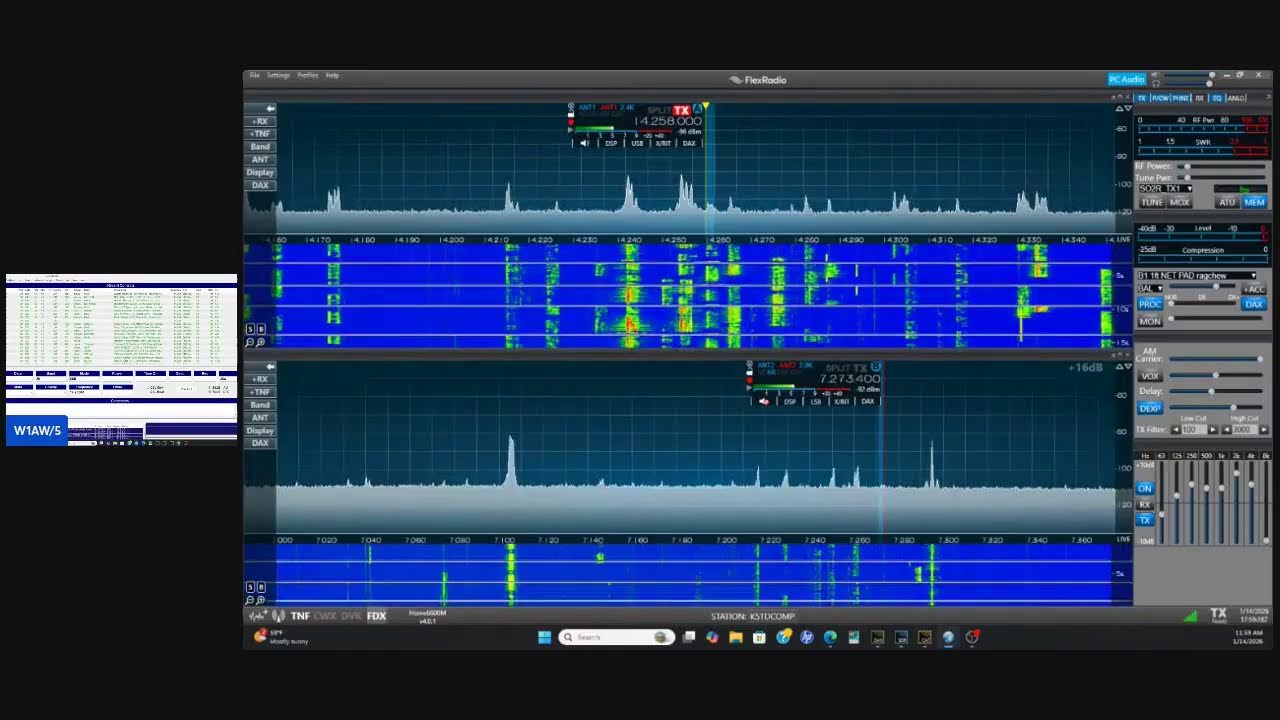Click the antenna tower icon beside TNF
1280x720 pixels.
tap(278, 616)
